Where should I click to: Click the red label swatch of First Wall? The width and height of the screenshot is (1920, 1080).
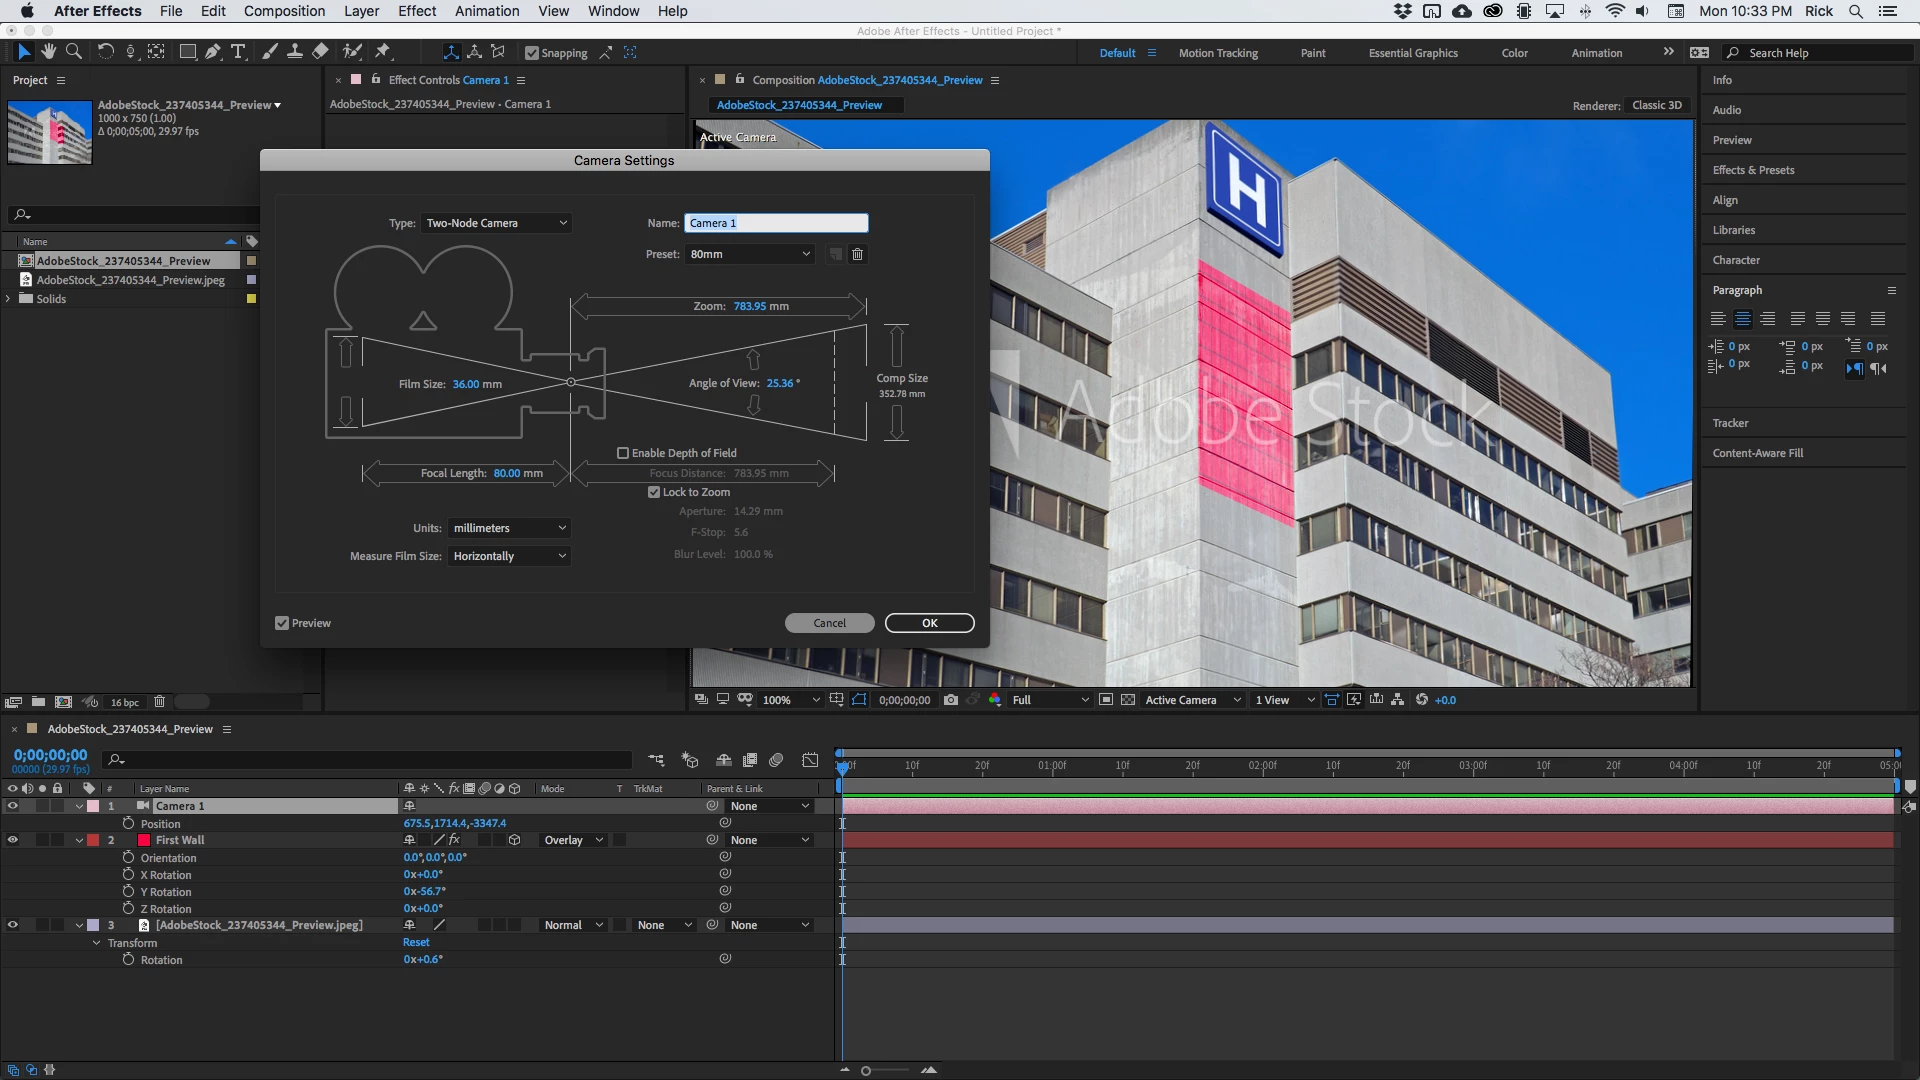(93, 840)
